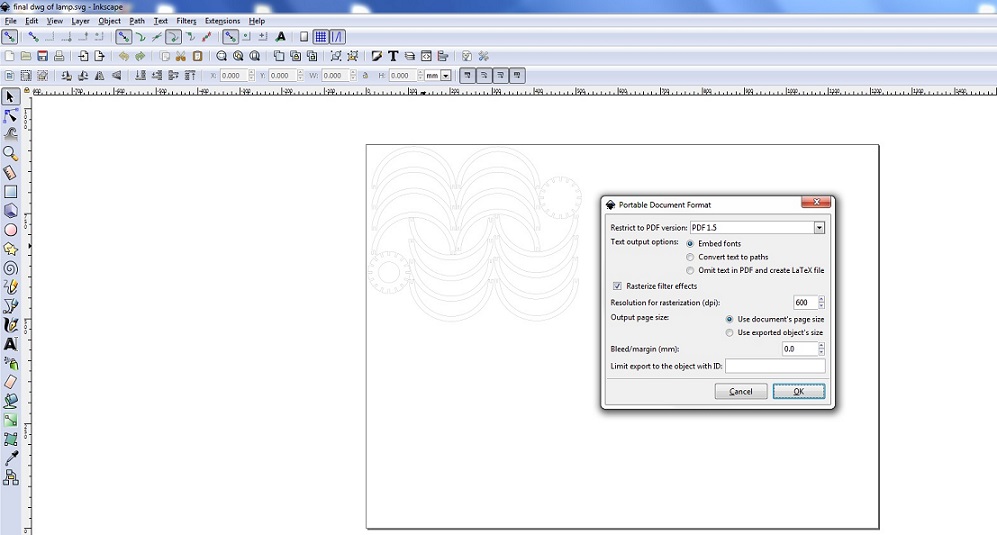Click the H height value field
The height and width of the screenshot is (535, 997).
tap(402, 75)
